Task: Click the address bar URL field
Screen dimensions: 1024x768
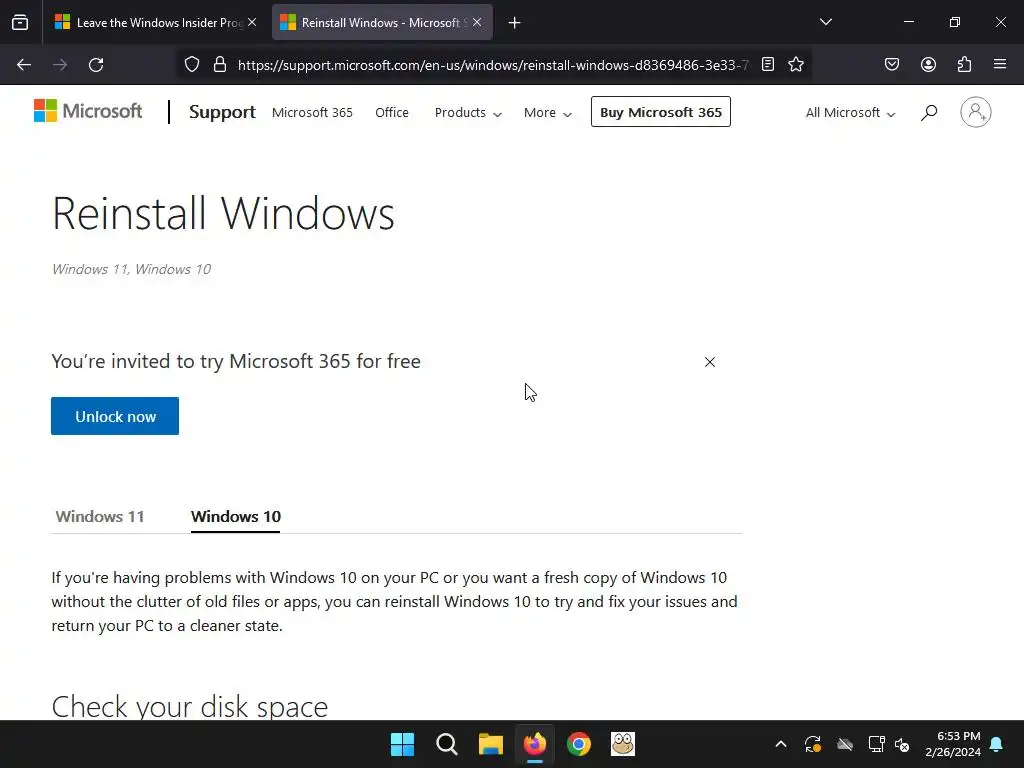Action: click(x=493, y=65)
